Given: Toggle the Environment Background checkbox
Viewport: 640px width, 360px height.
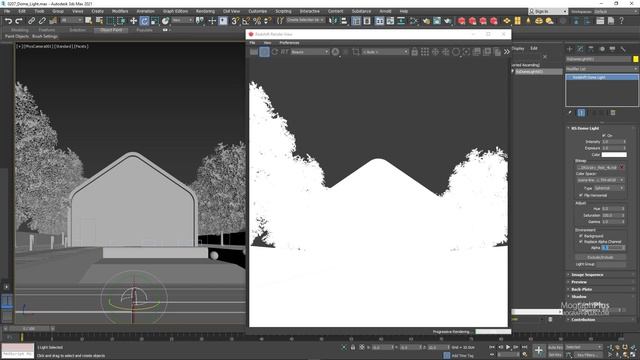Looking at the screenshot, I should 581,236.
